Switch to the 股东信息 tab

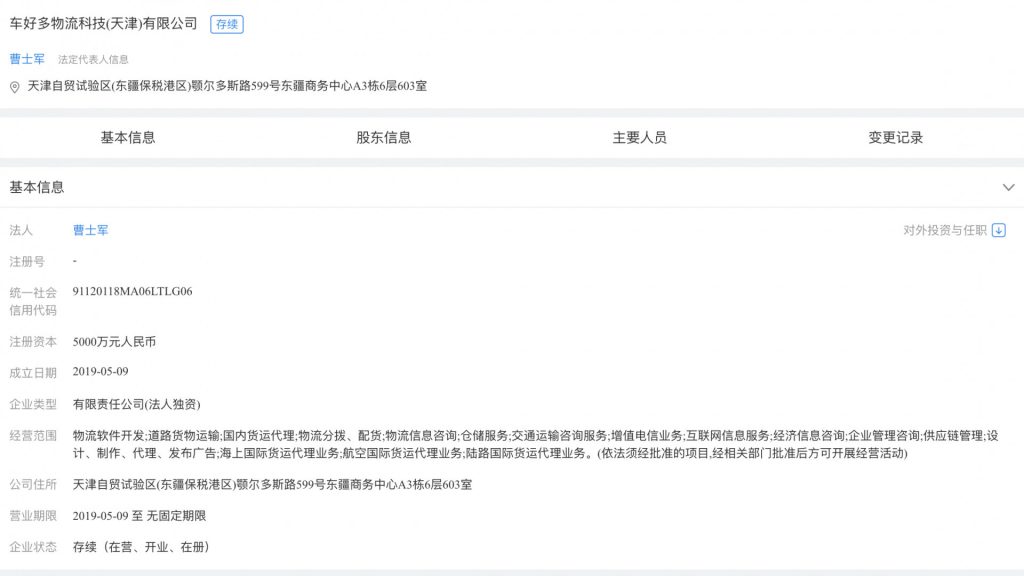(x=381, y=137)
